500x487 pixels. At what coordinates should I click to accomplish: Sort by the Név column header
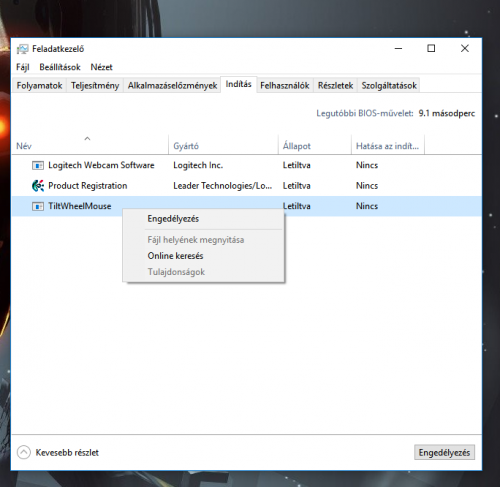pyautogui.click(x=90, y=145)
